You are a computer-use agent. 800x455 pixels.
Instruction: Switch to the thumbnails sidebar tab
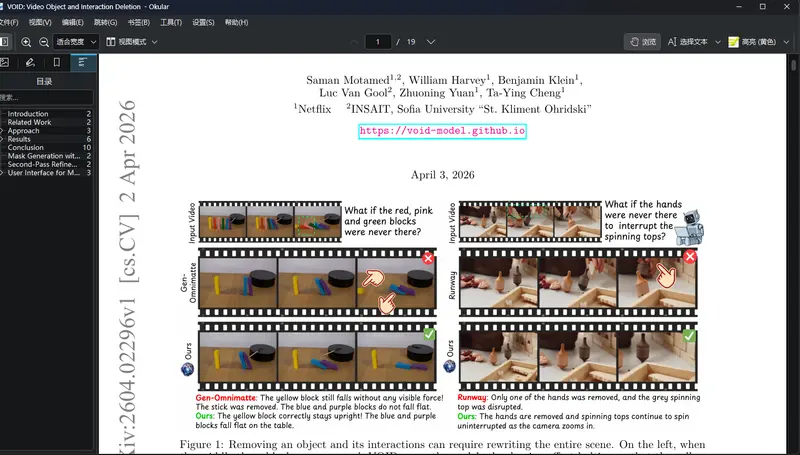[5, 62]
